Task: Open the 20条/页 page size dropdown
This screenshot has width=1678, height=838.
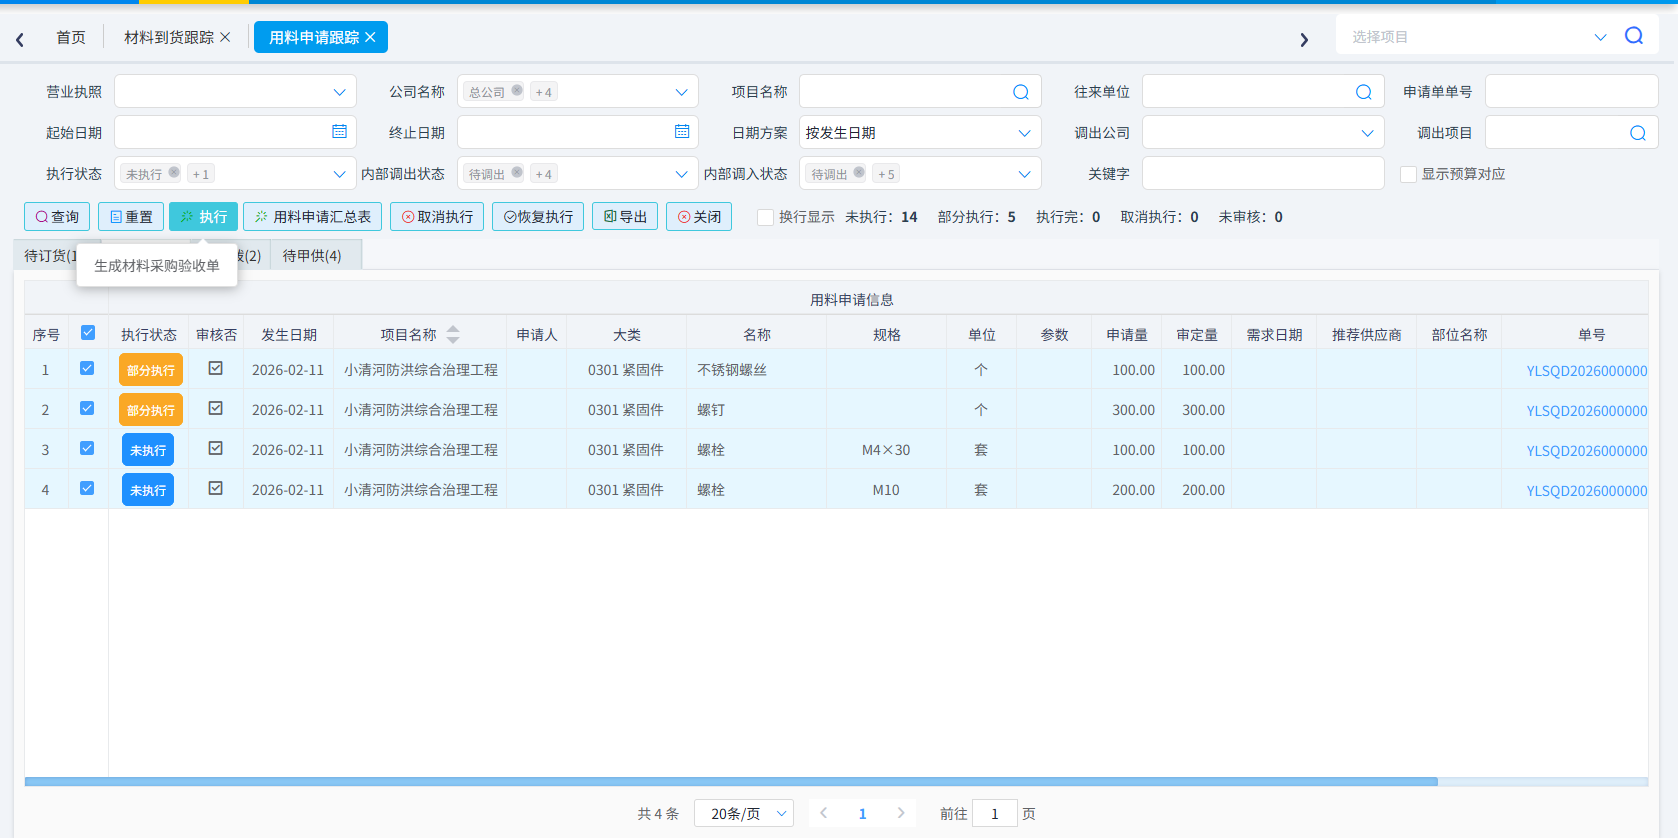Action: [744, 813]
